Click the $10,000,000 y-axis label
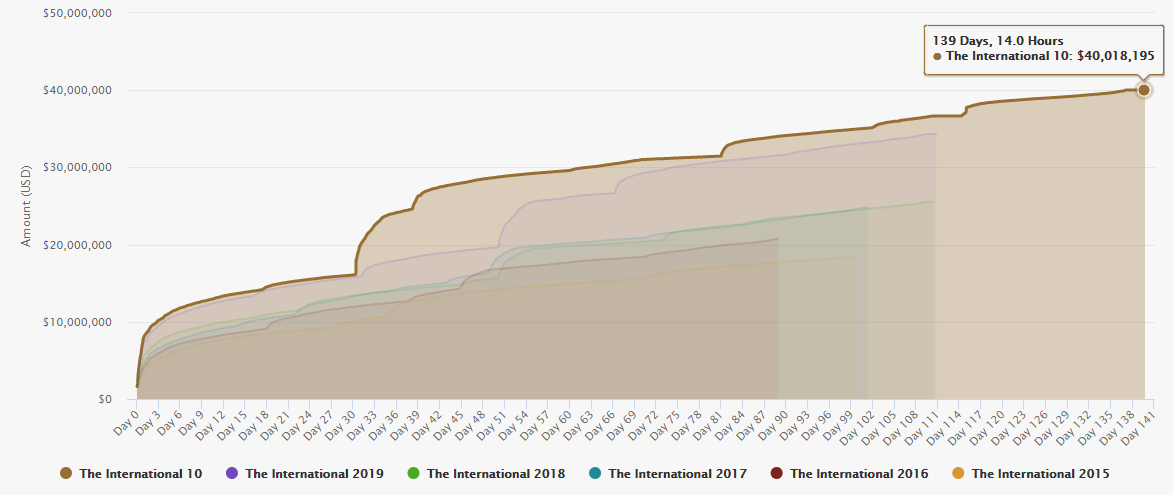Image resolution: width=1173 pixels, height=495 pixels. coord(78,322)
